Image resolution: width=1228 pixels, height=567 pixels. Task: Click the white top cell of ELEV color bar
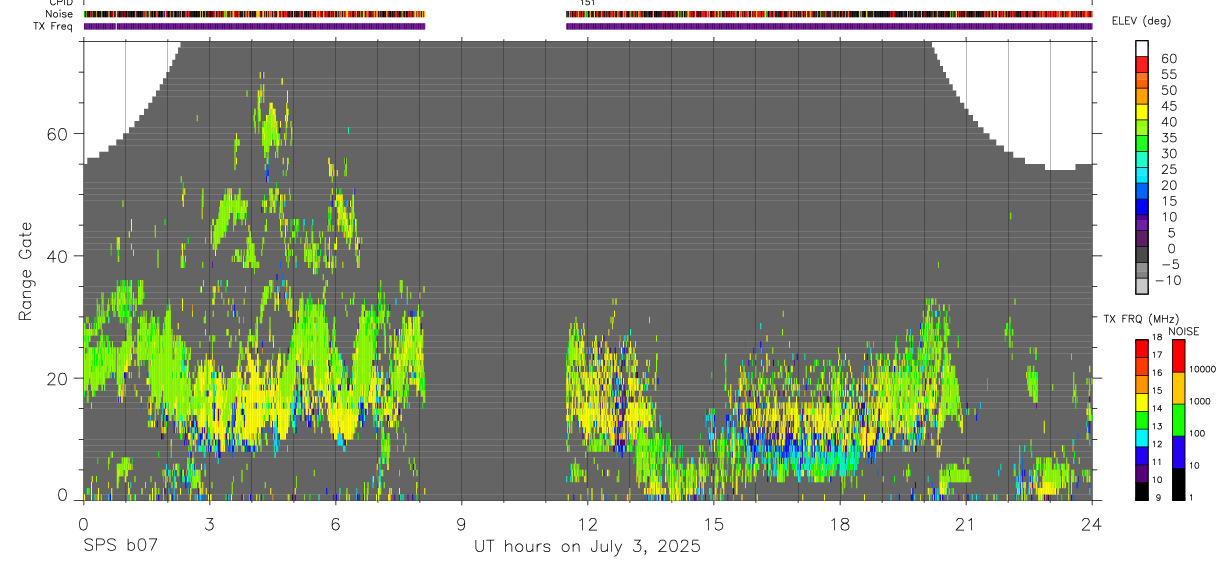click(1143, 48)
